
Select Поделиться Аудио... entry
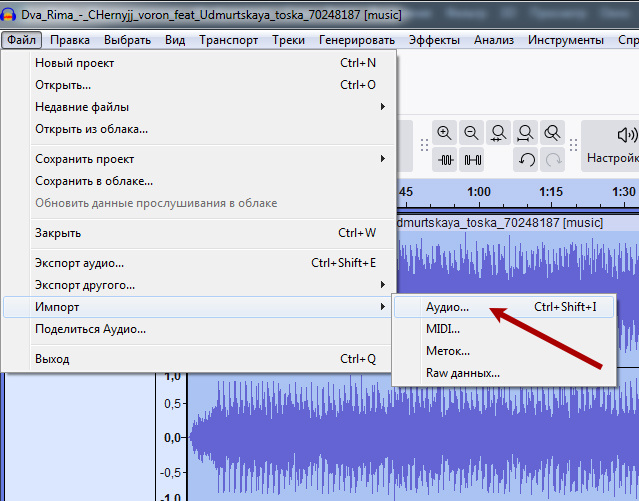(198, 329)
